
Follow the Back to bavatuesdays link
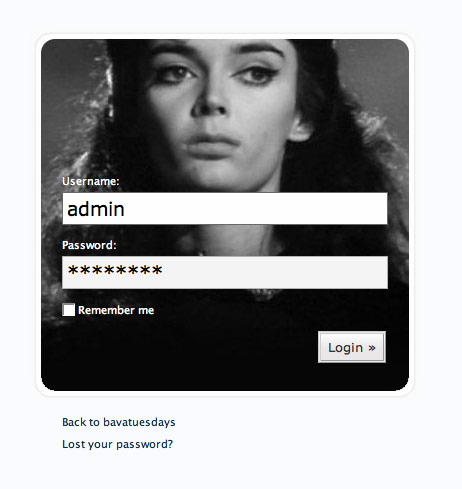click(119, 422)
